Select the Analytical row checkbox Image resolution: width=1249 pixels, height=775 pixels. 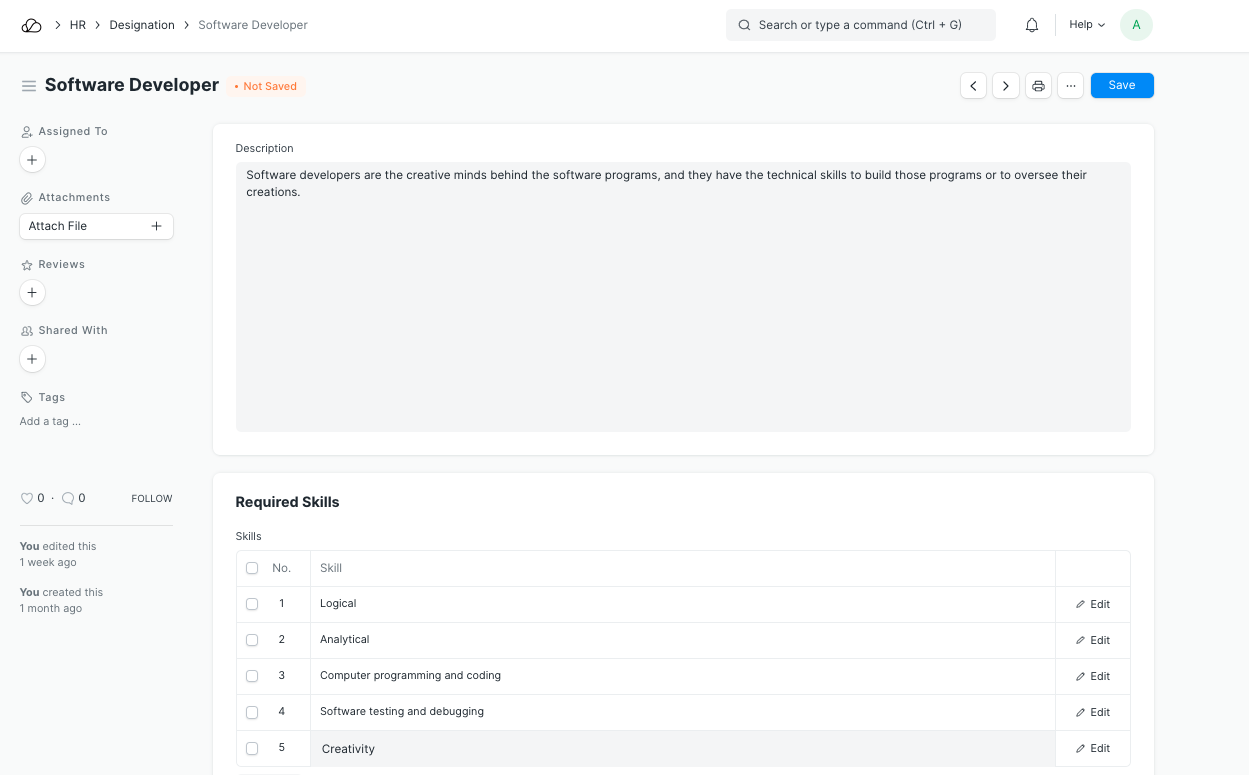(252, 640)
